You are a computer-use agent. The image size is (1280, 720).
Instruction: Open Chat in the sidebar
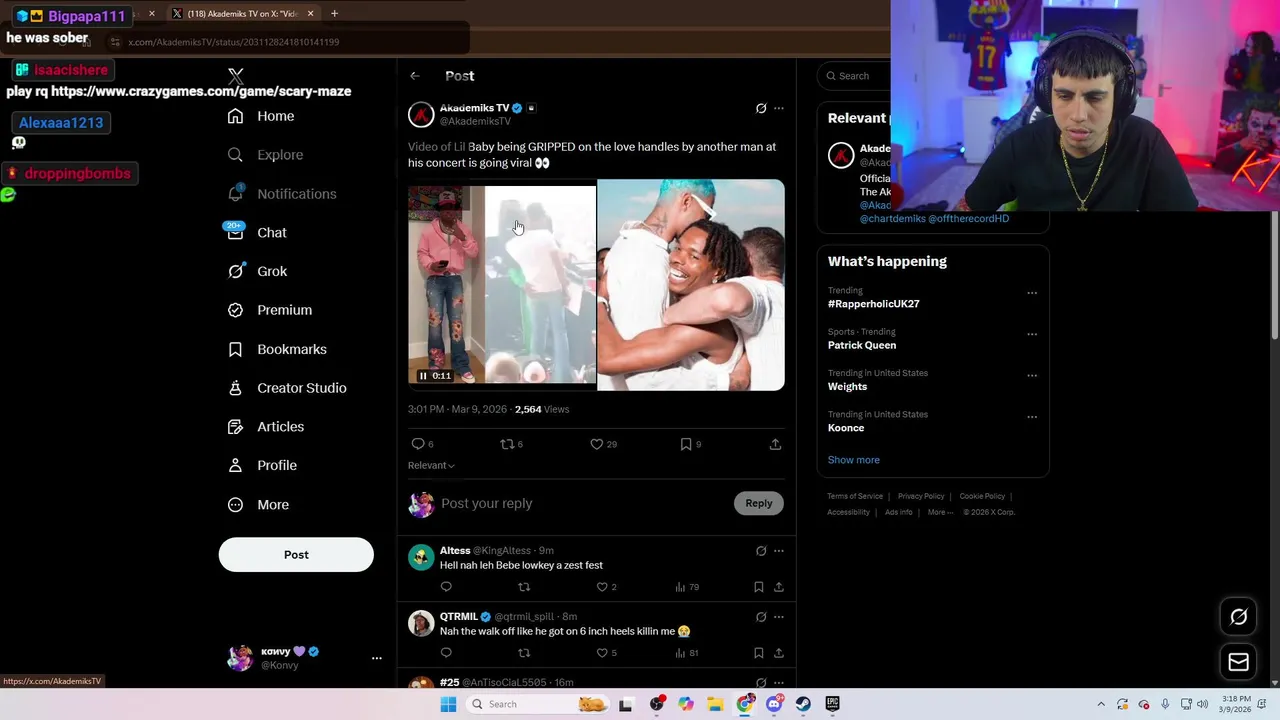(257, 233)
